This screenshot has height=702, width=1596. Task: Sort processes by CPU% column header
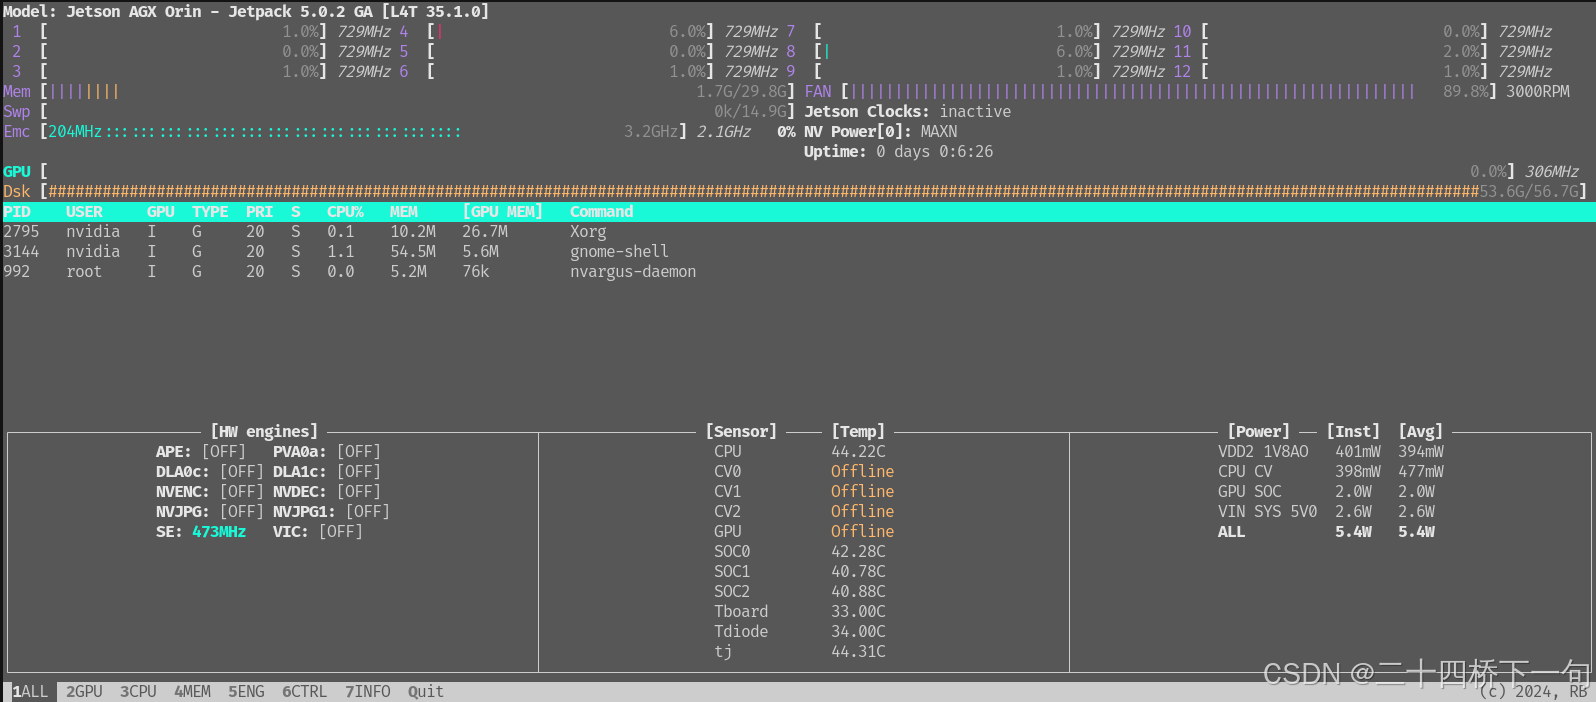point(345,212)
